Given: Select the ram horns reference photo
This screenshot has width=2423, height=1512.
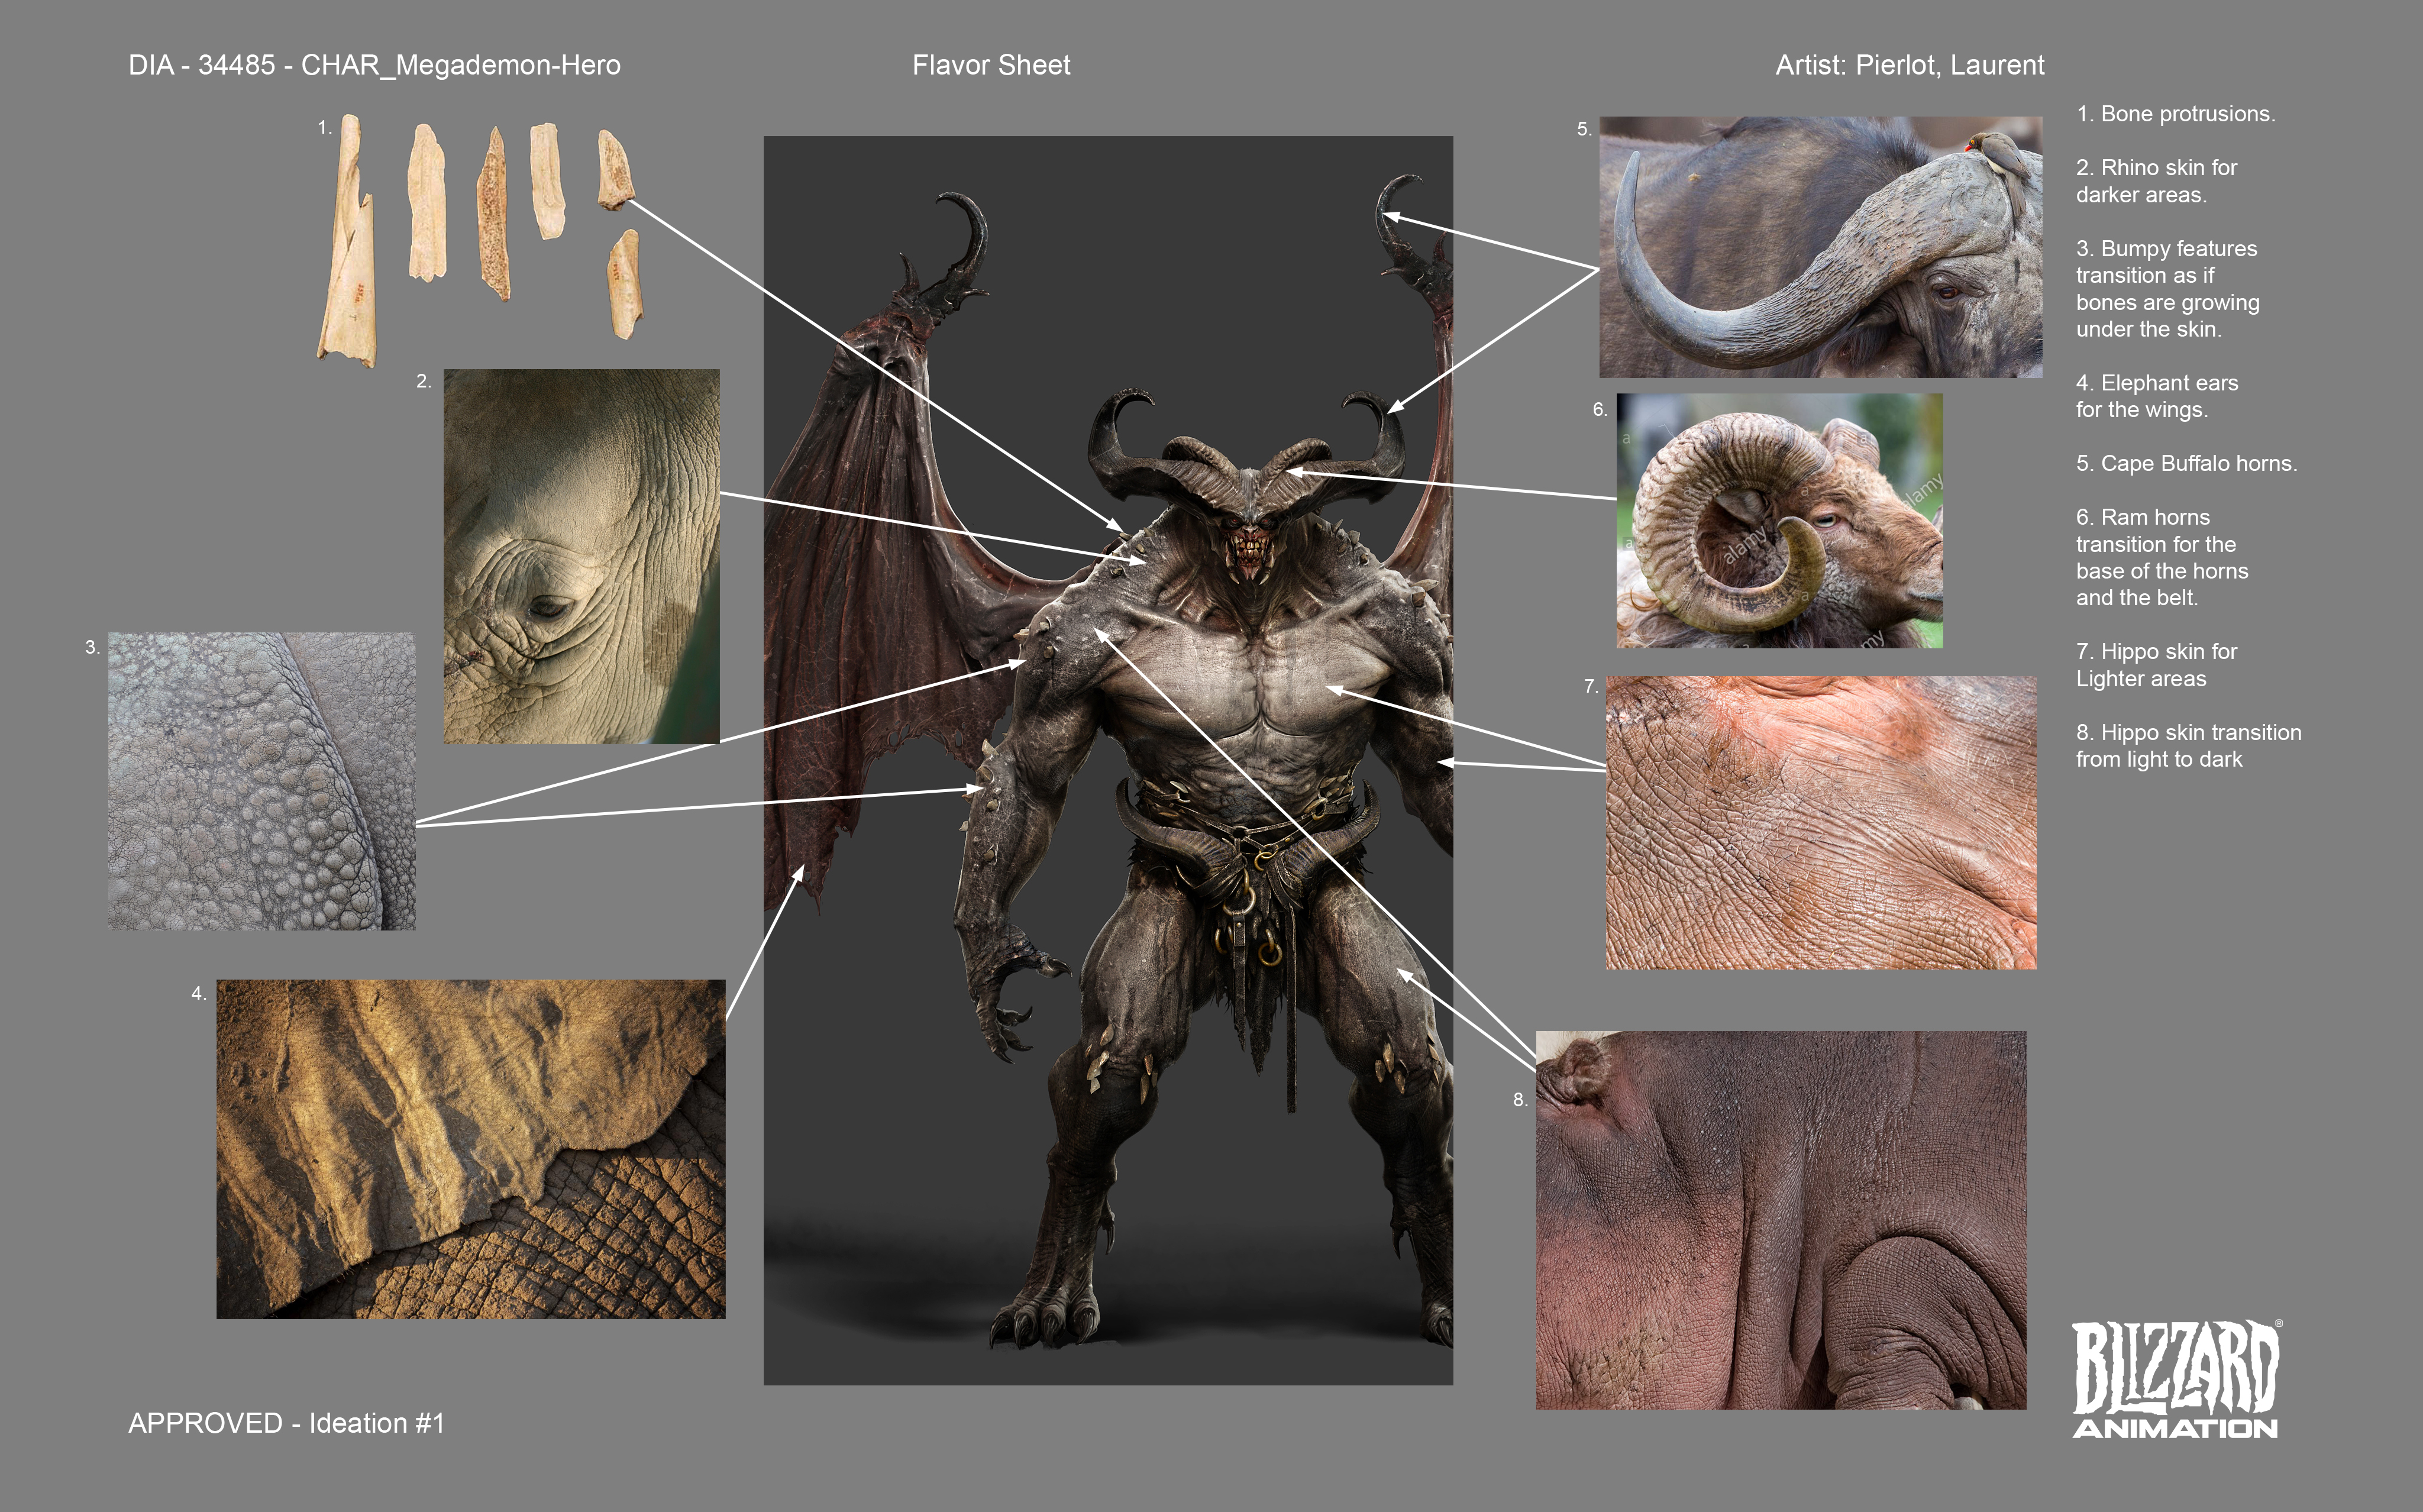Looking at the screenshot, I should pyautogui.click(x=1779, y=520).
